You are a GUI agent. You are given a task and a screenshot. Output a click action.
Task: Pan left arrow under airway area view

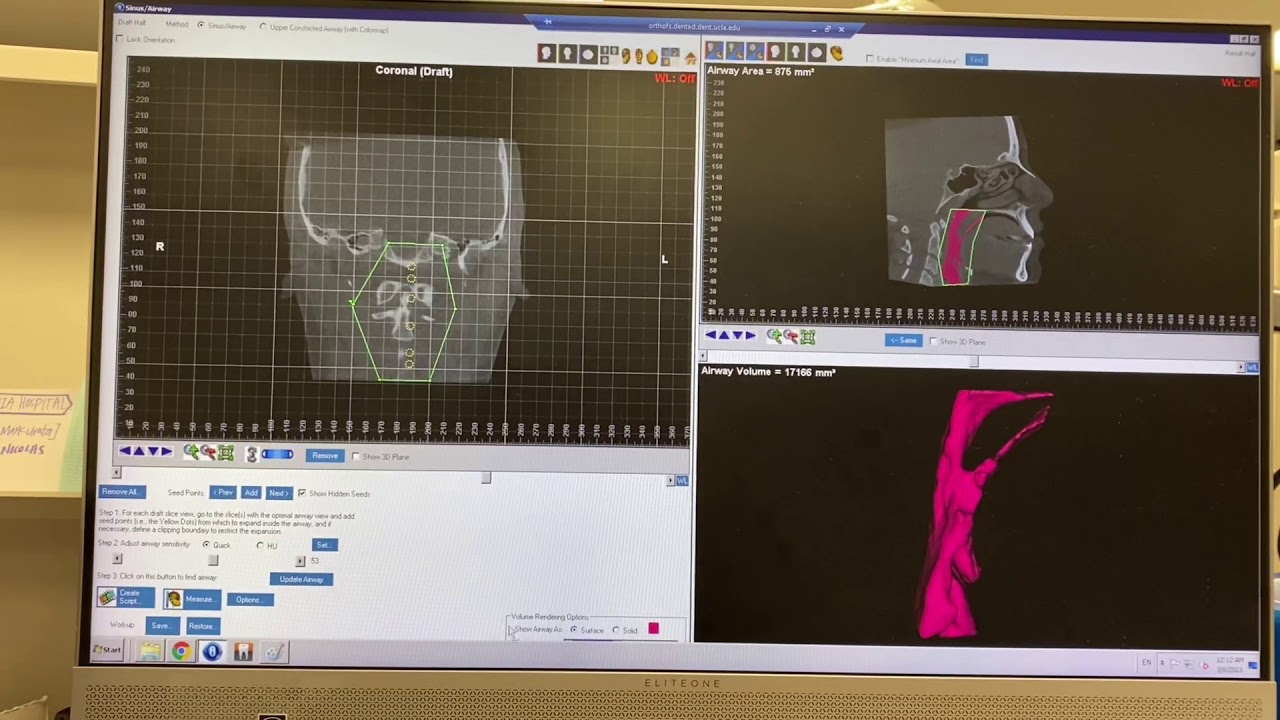(710, 335)
